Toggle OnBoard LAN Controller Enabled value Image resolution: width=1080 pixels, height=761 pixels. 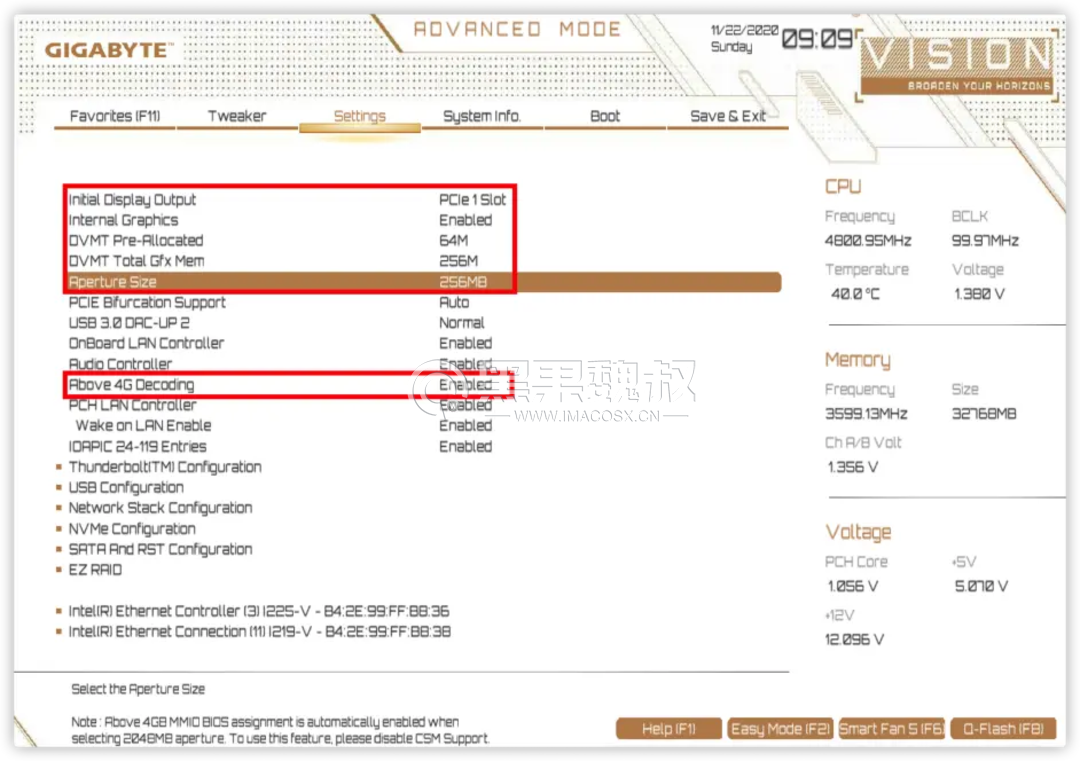[x=466, y=343]
